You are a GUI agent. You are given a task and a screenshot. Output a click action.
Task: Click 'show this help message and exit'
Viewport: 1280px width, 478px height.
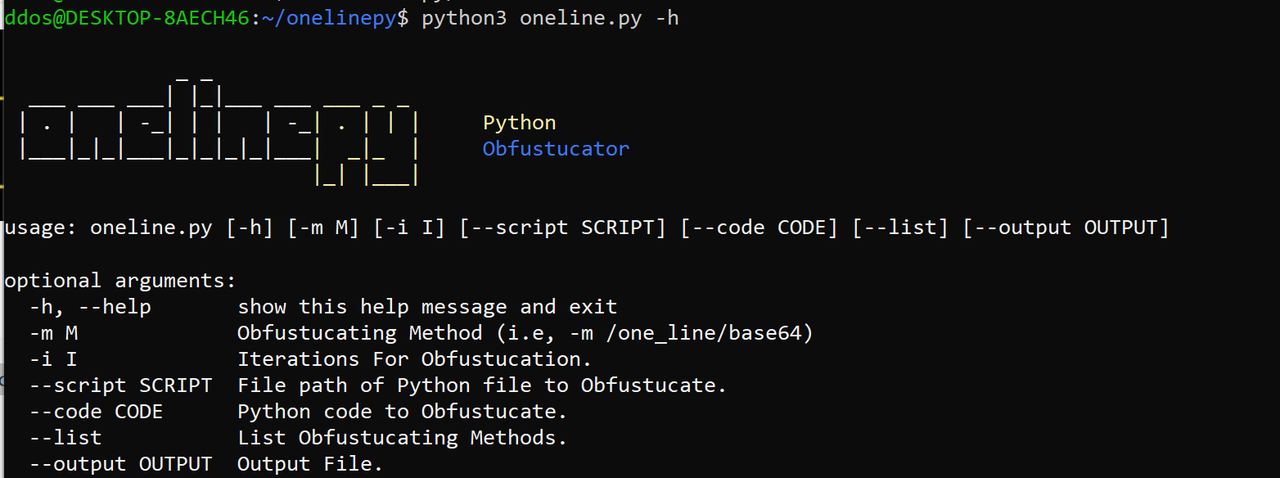[x=427, y=307]
